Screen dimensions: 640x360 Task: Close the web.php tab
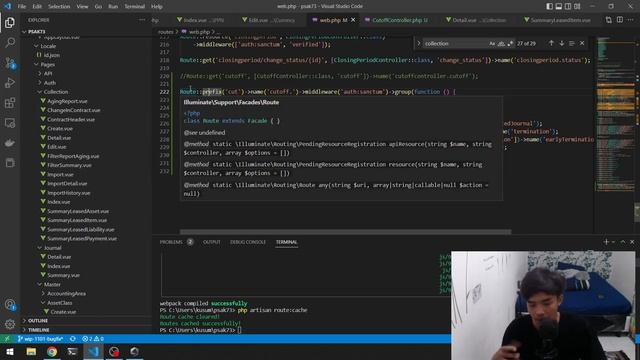353,20
